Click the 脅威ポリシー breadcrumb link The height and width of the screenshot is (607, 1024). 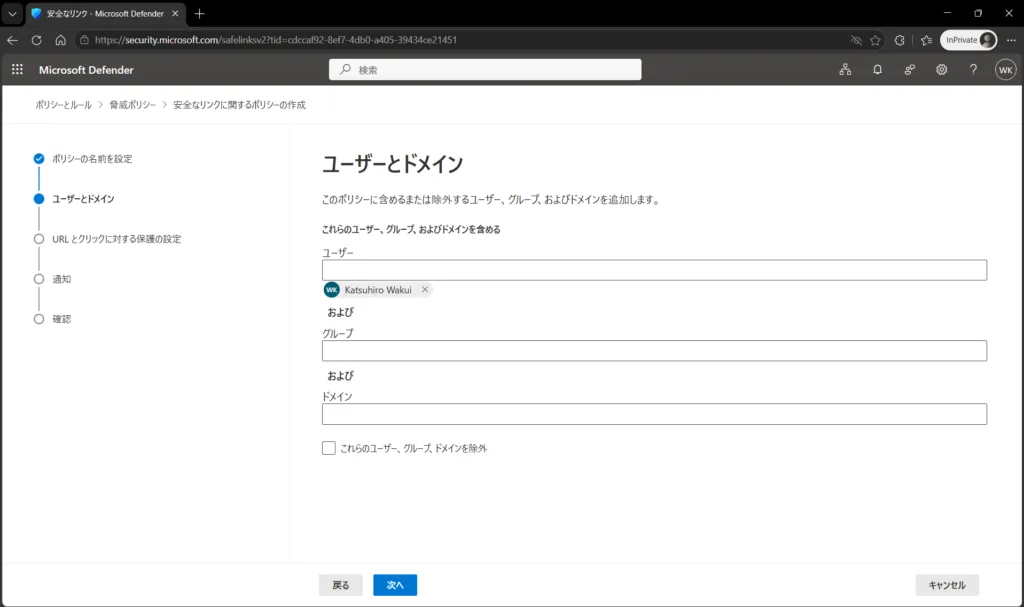point(133,105)
